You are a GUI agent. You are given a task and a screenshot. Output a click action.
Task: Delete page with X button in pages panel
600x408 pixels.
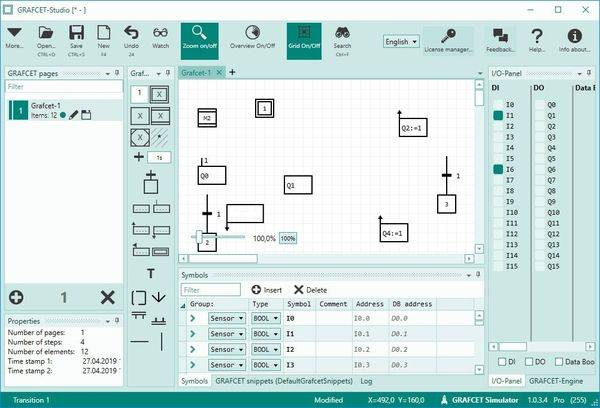(x=108, y=297)
